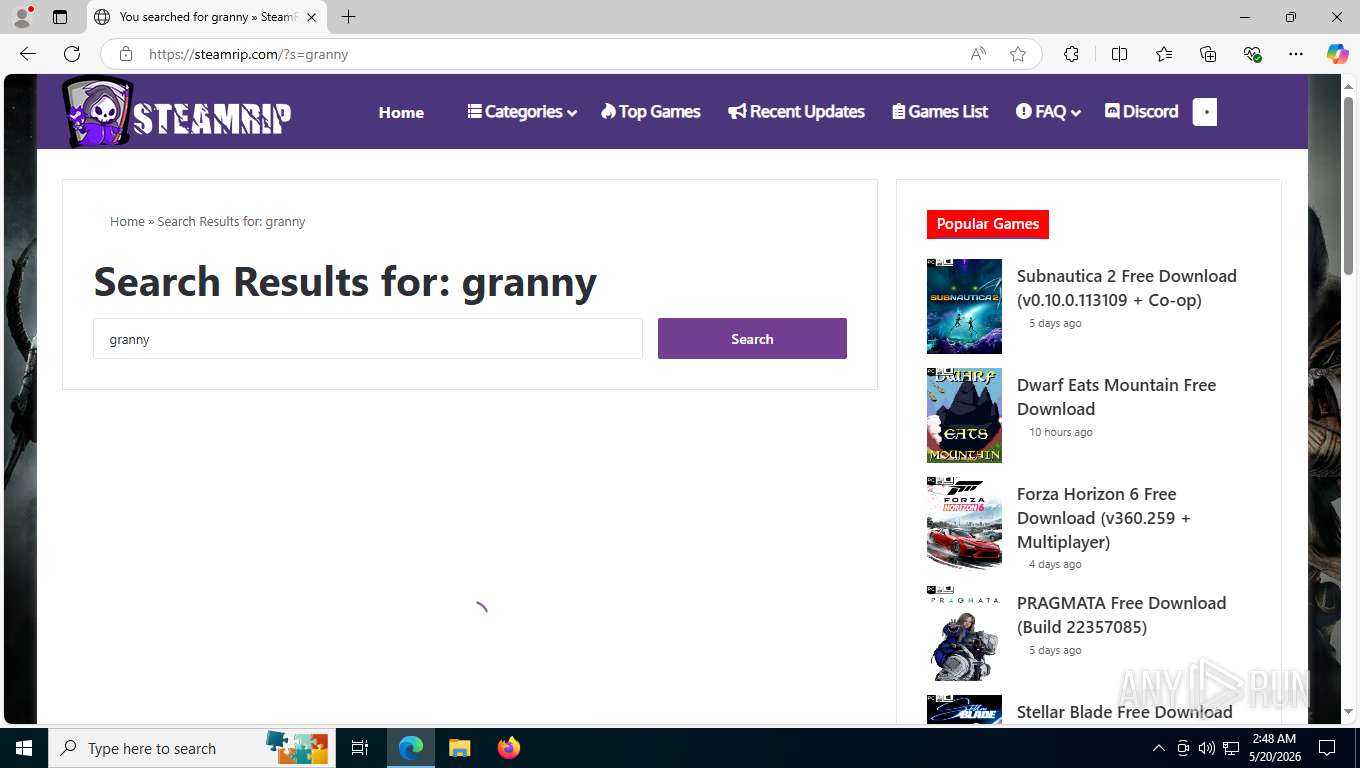Open browser Extensions icon
1360x768 pixels.
point(1071,54)
